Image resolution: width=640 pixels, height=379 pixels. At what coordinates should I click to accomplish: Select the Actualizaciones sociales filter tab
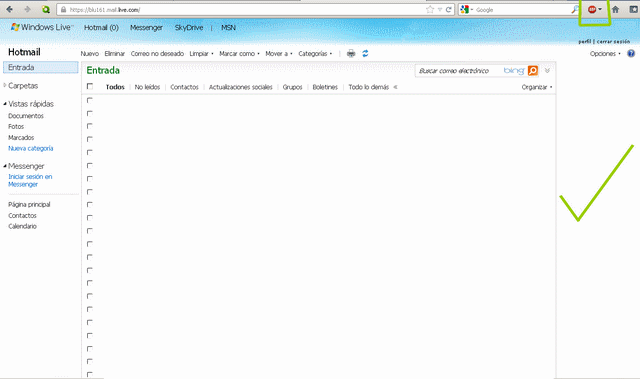(240, 87)
